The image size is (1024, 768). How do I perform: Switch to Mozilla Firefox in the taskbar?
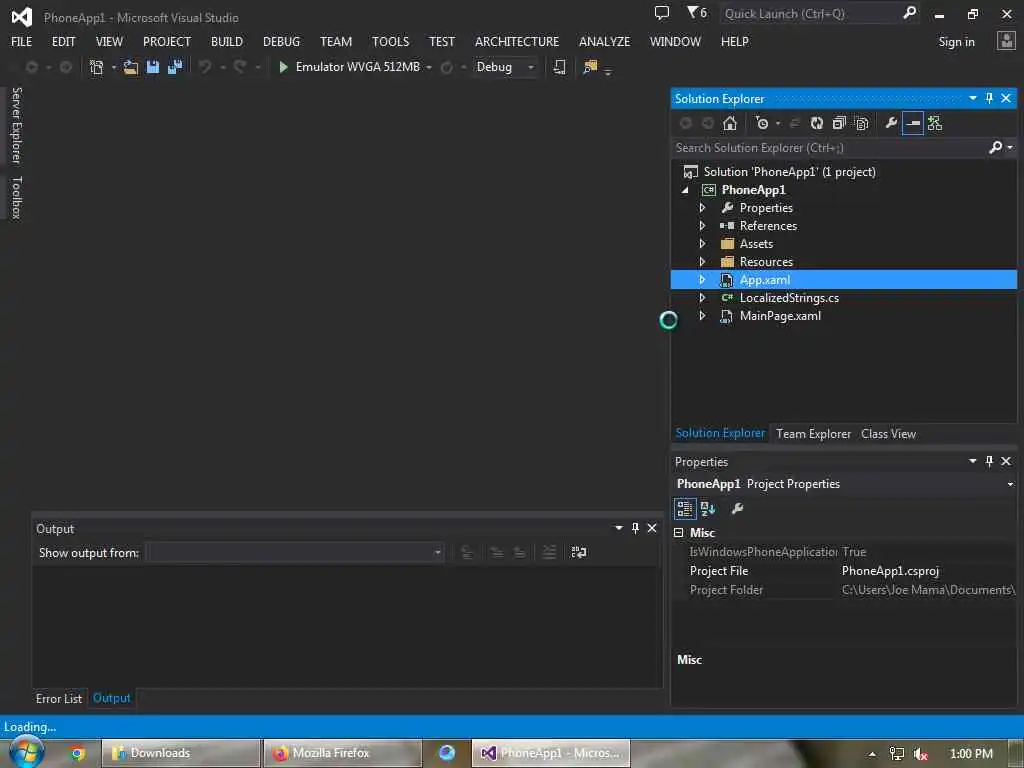coord(342,754)
